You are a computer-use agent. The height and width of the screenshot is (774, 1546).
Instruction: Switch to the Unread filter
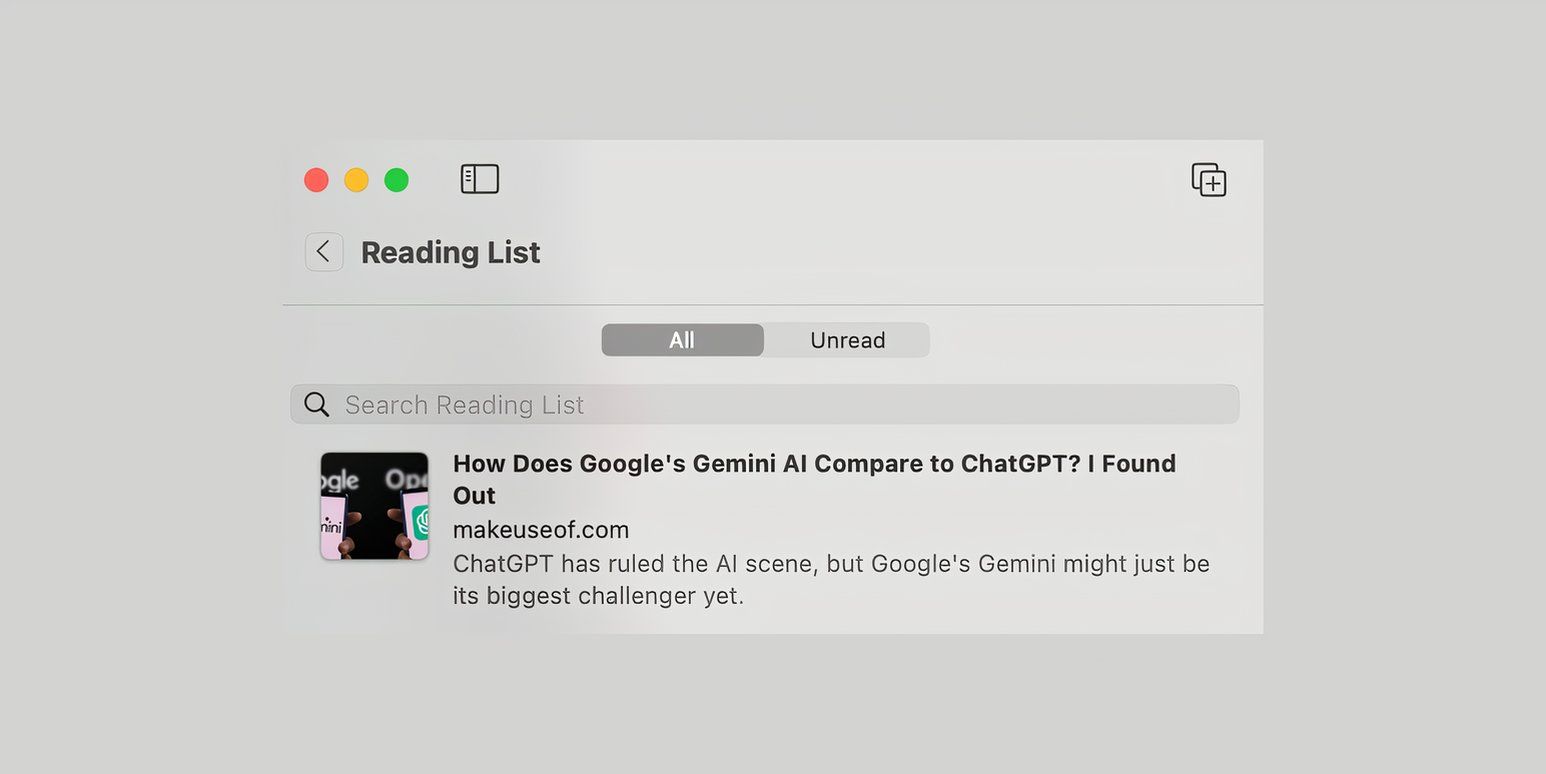(846, 340)
